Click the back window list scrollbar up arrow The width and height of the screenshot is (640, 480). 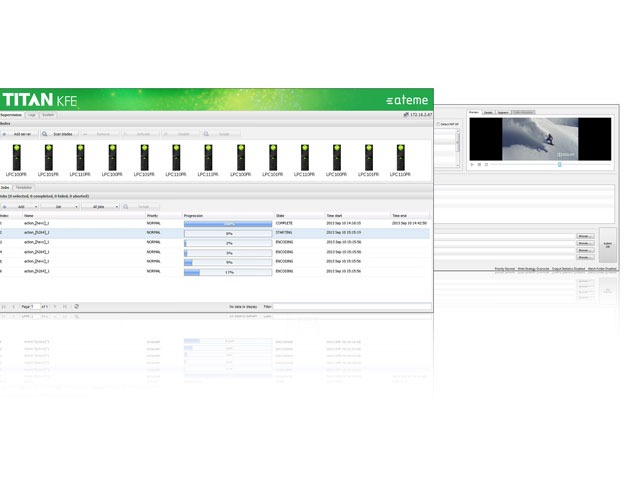pyautogui.click(x=458, y=131)
